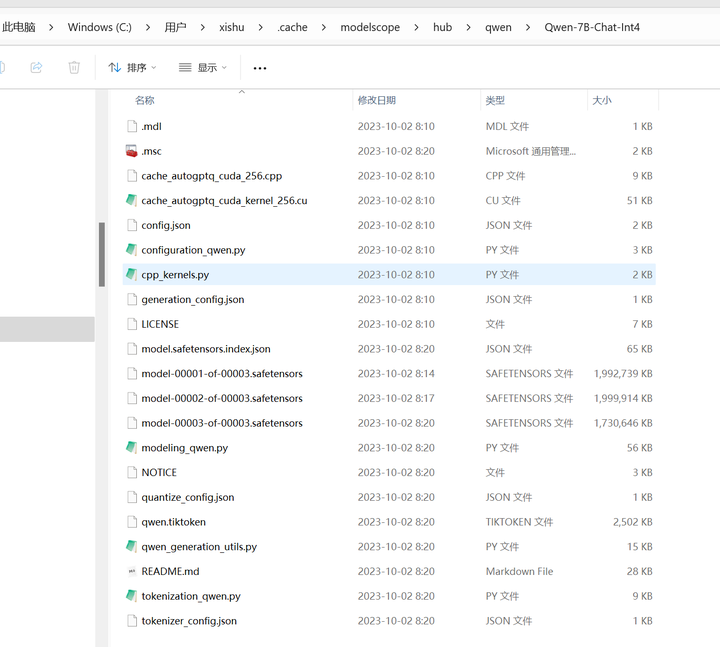
Task: Click the 2023-10-02 8:14 date cell
Action: (x=396, y=374)
